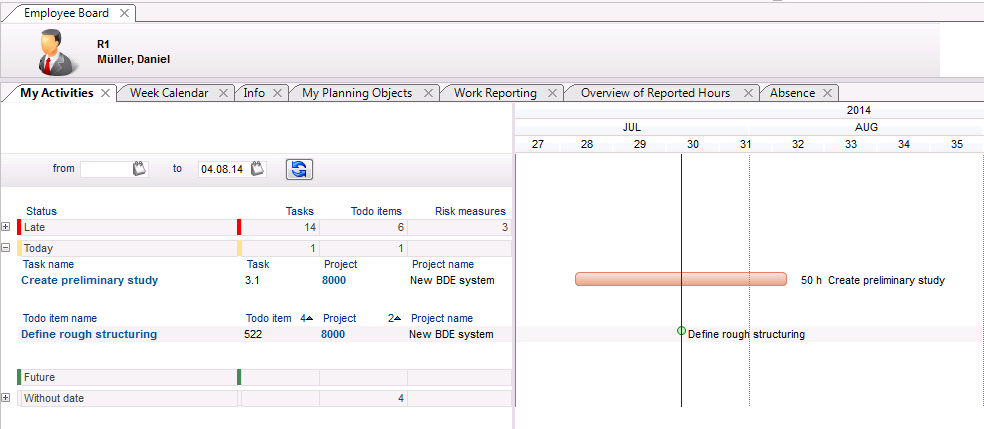Click the red Late status color marker

pos(19,226)
